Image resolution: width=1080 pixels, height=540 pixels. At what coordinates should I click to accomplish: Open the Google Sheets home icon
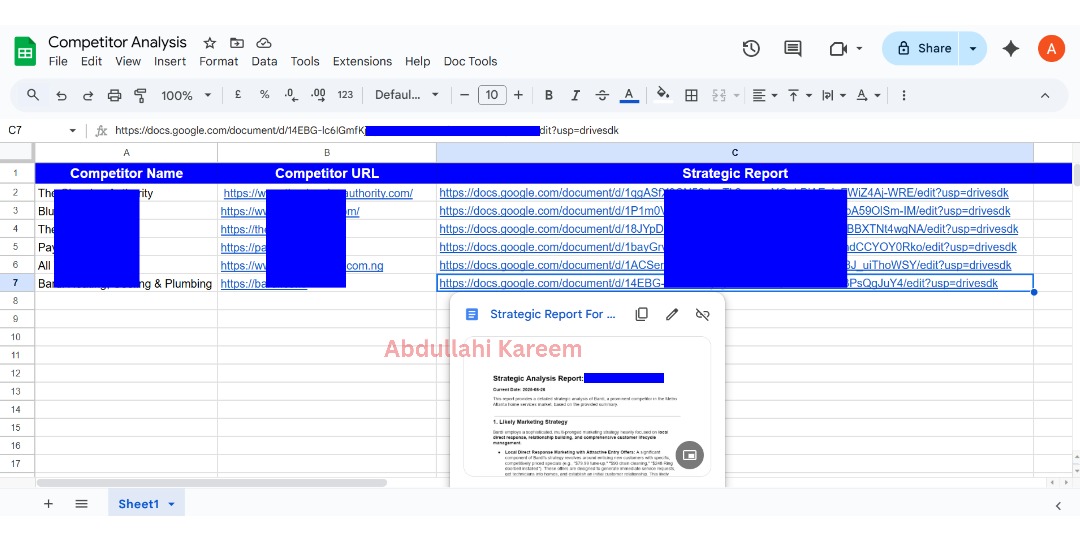coord(25,52)
